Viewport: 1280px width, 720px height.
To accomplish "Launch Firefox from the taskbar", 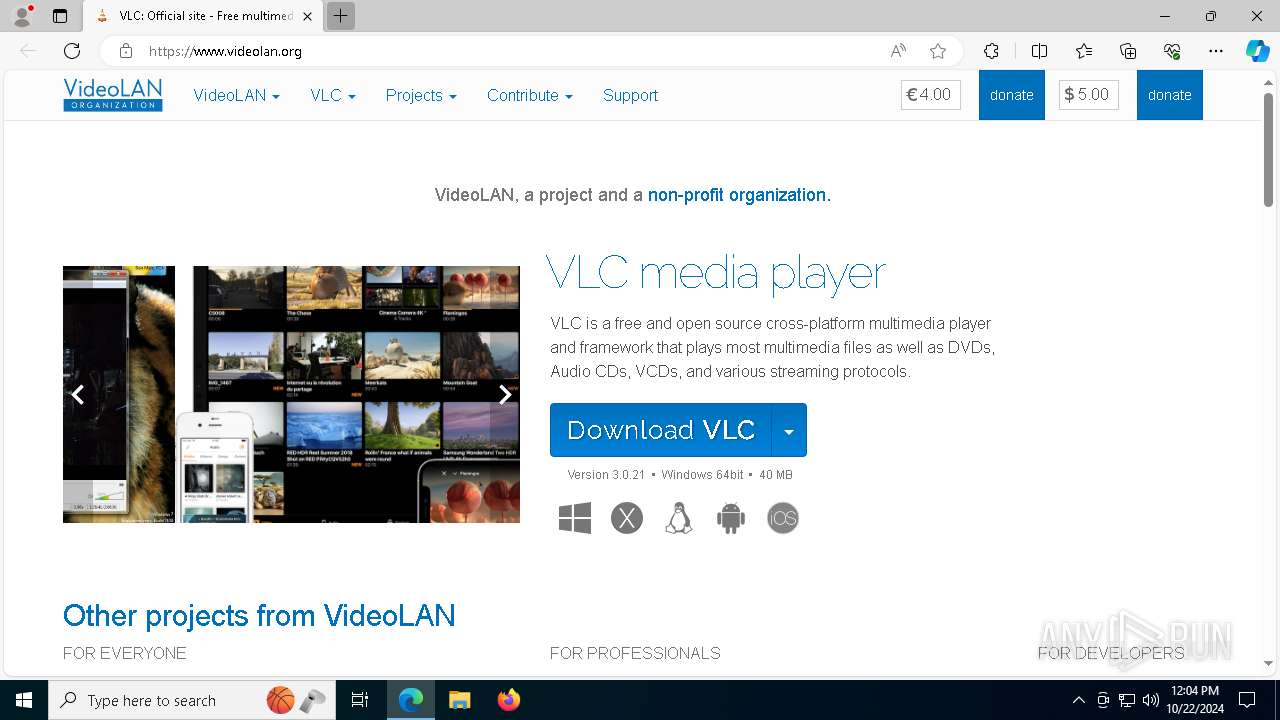I will [x=509, y=700].
